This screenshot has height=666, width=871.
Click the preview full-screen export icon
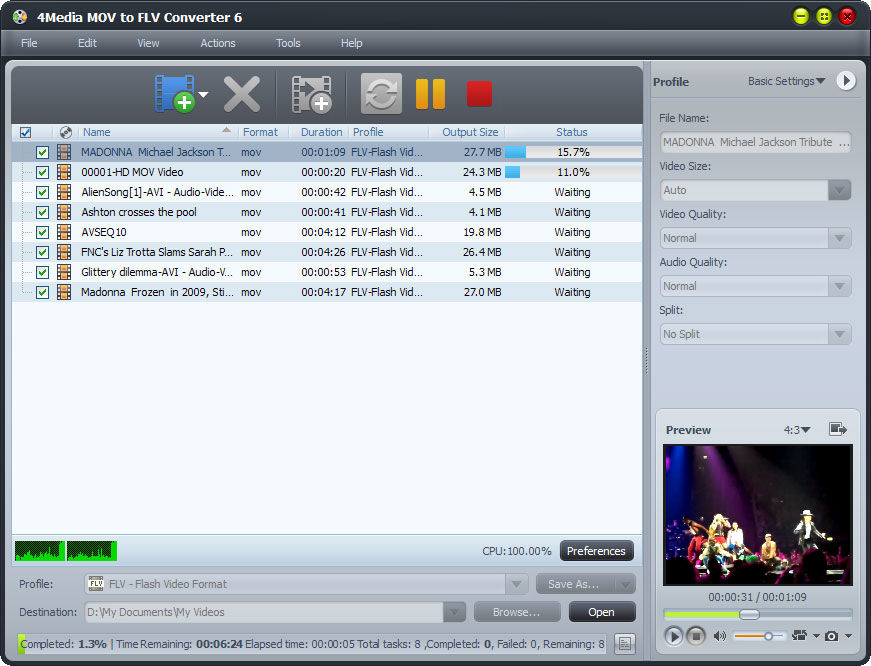click(x=837, y=429)
